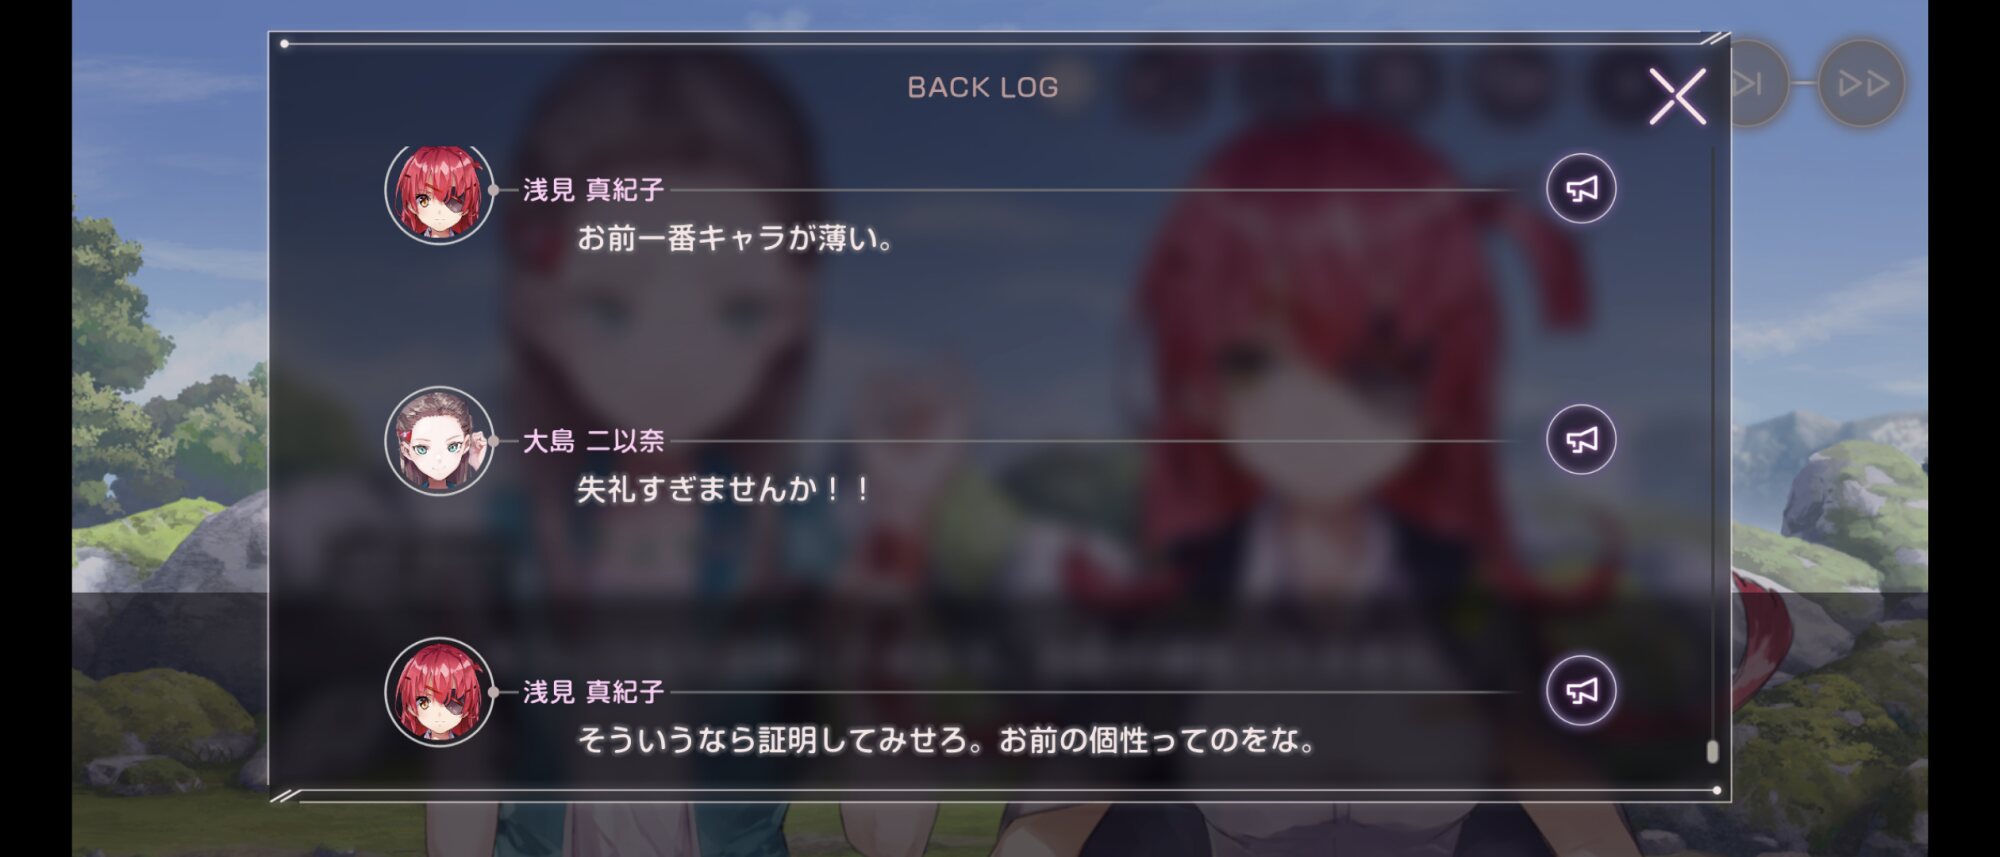Tap 浅見 真紀子's avatar on the last entry
The image size is (2000, 857).
439,692
